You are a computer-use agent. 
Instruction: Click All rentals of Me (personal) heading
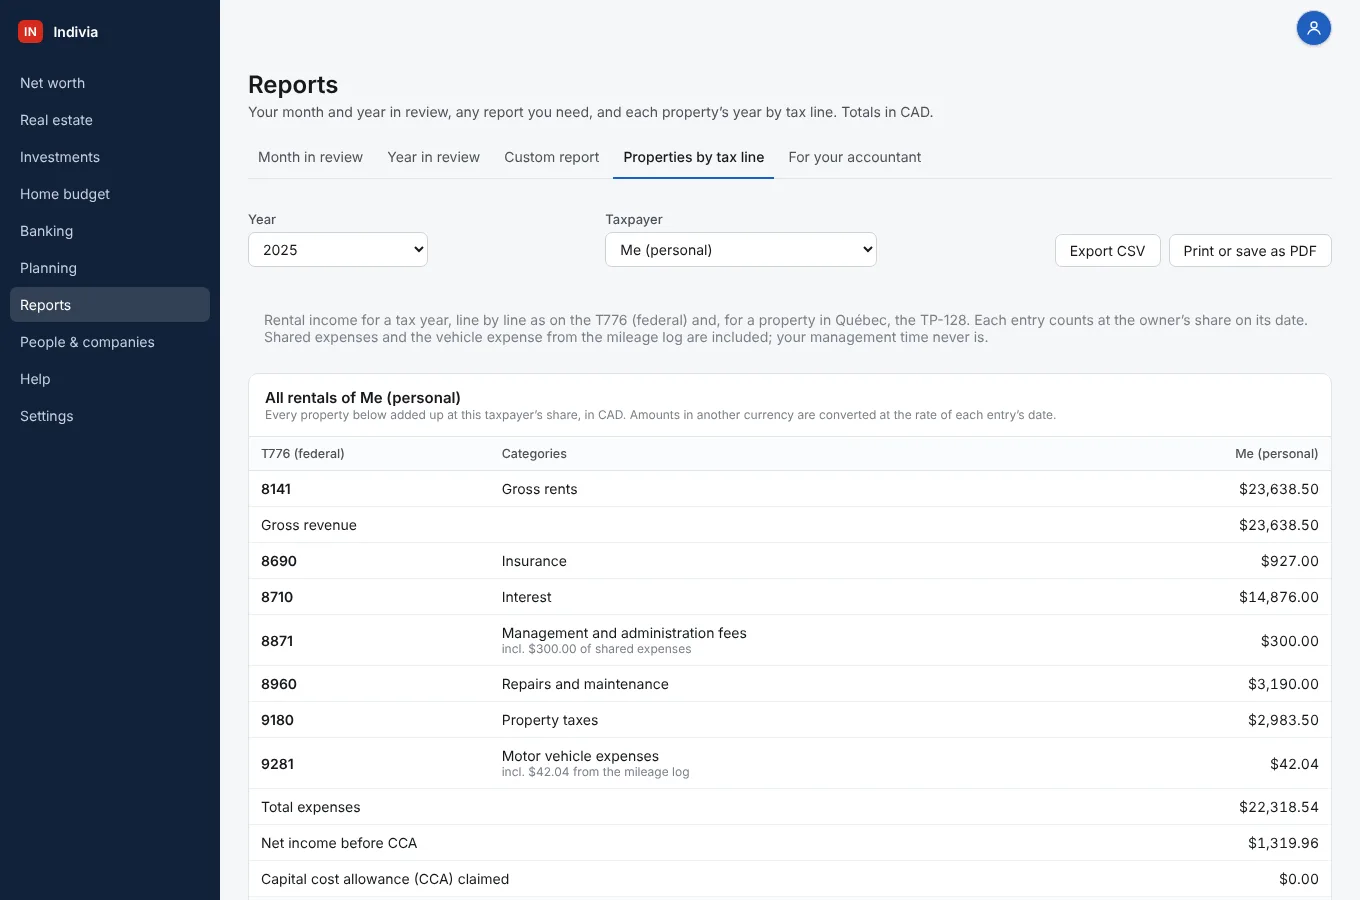pos(363,397)
